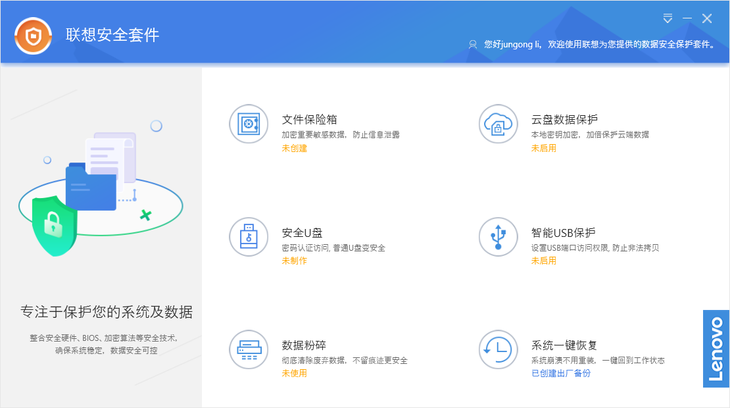Open the 已创建出厂备份 link
Screen dimensions: 730x408
coord(561,373)
